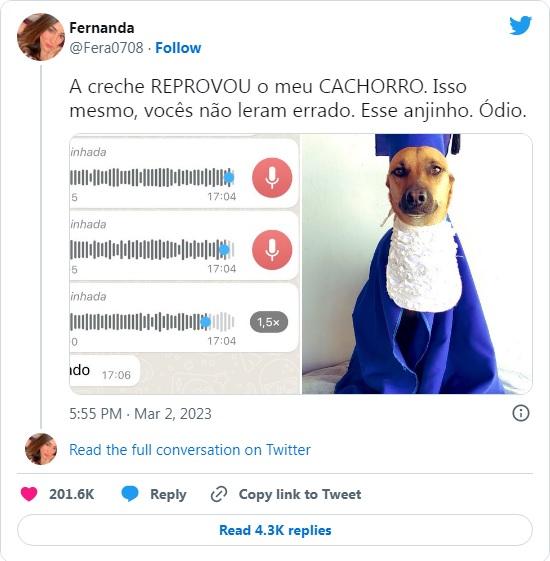Image resolution: width=550 pixels, height=561 pixels.
Task: Click the pink heart like icon
Action: click(x=29, y=494)
